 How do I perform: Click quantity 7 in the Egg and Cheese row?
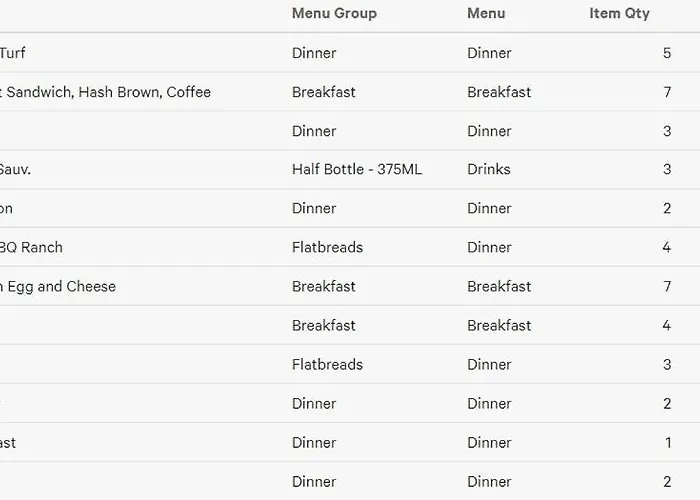pyautogui.click(x=667, y=286)
